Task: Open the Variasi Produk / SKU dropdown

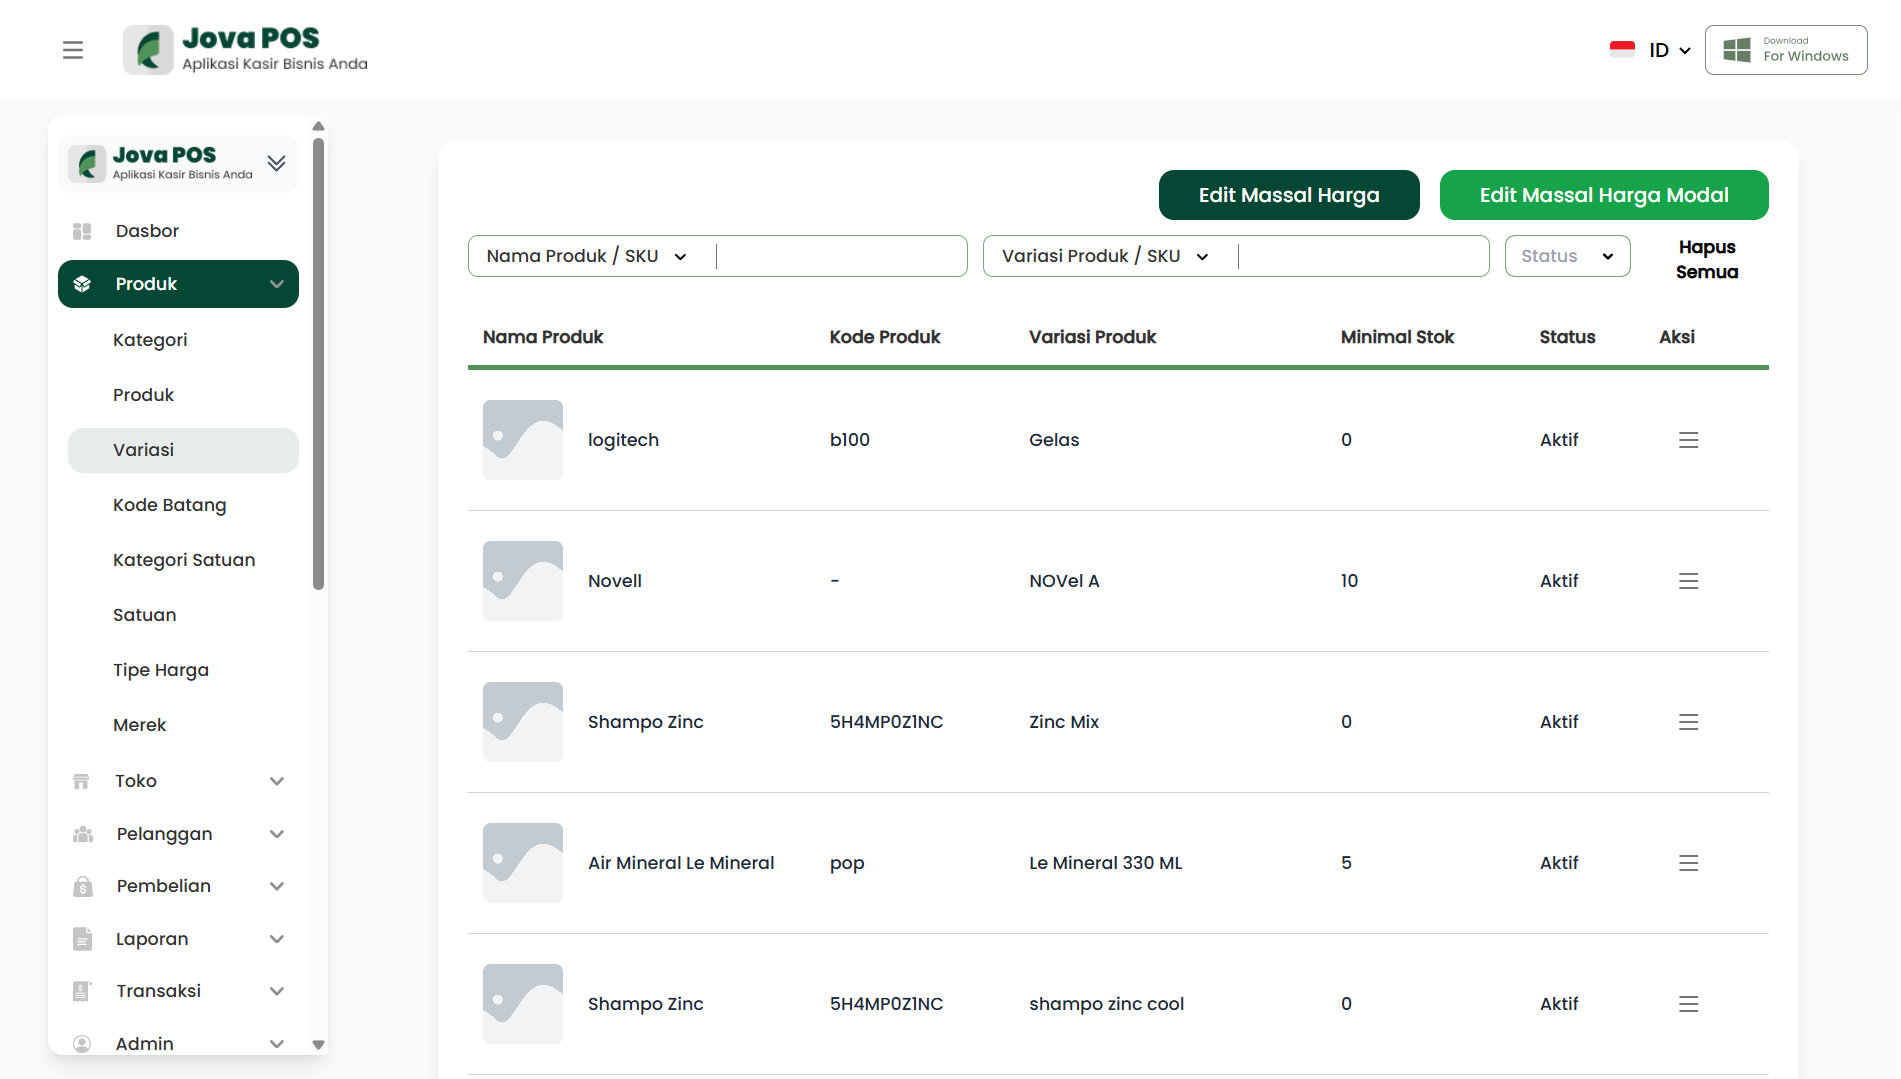Action: [x=1105, y=256]
